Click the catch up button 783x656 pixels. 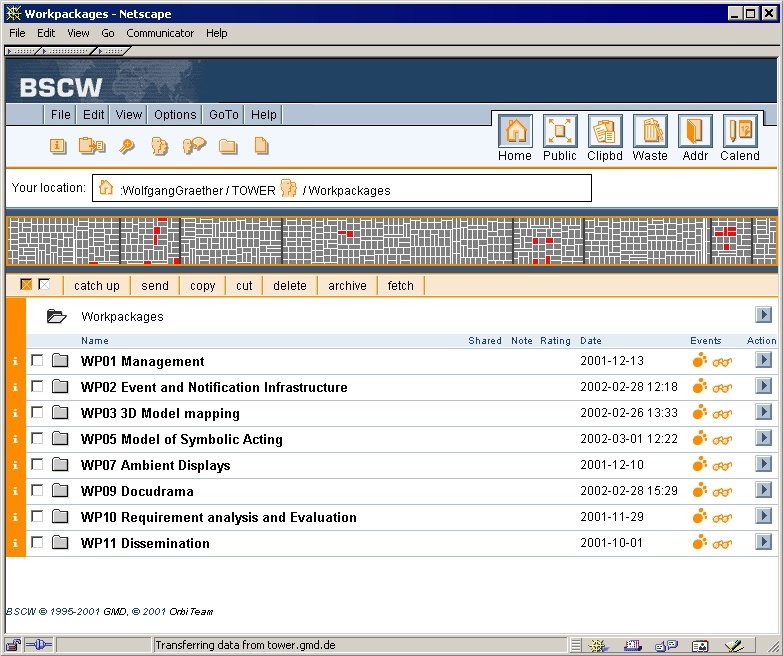[x=97, y=286]
